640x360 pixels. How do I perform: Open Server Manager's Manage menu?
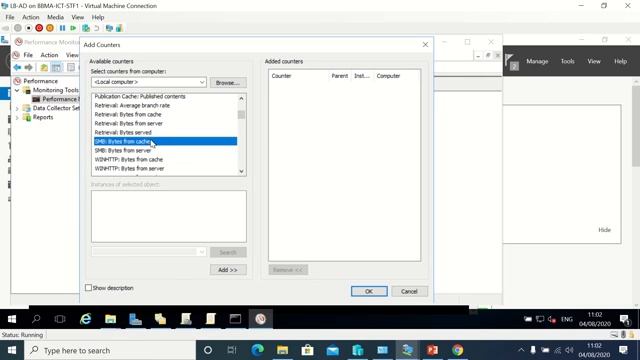pyautogui.click(x=537, y=61)
